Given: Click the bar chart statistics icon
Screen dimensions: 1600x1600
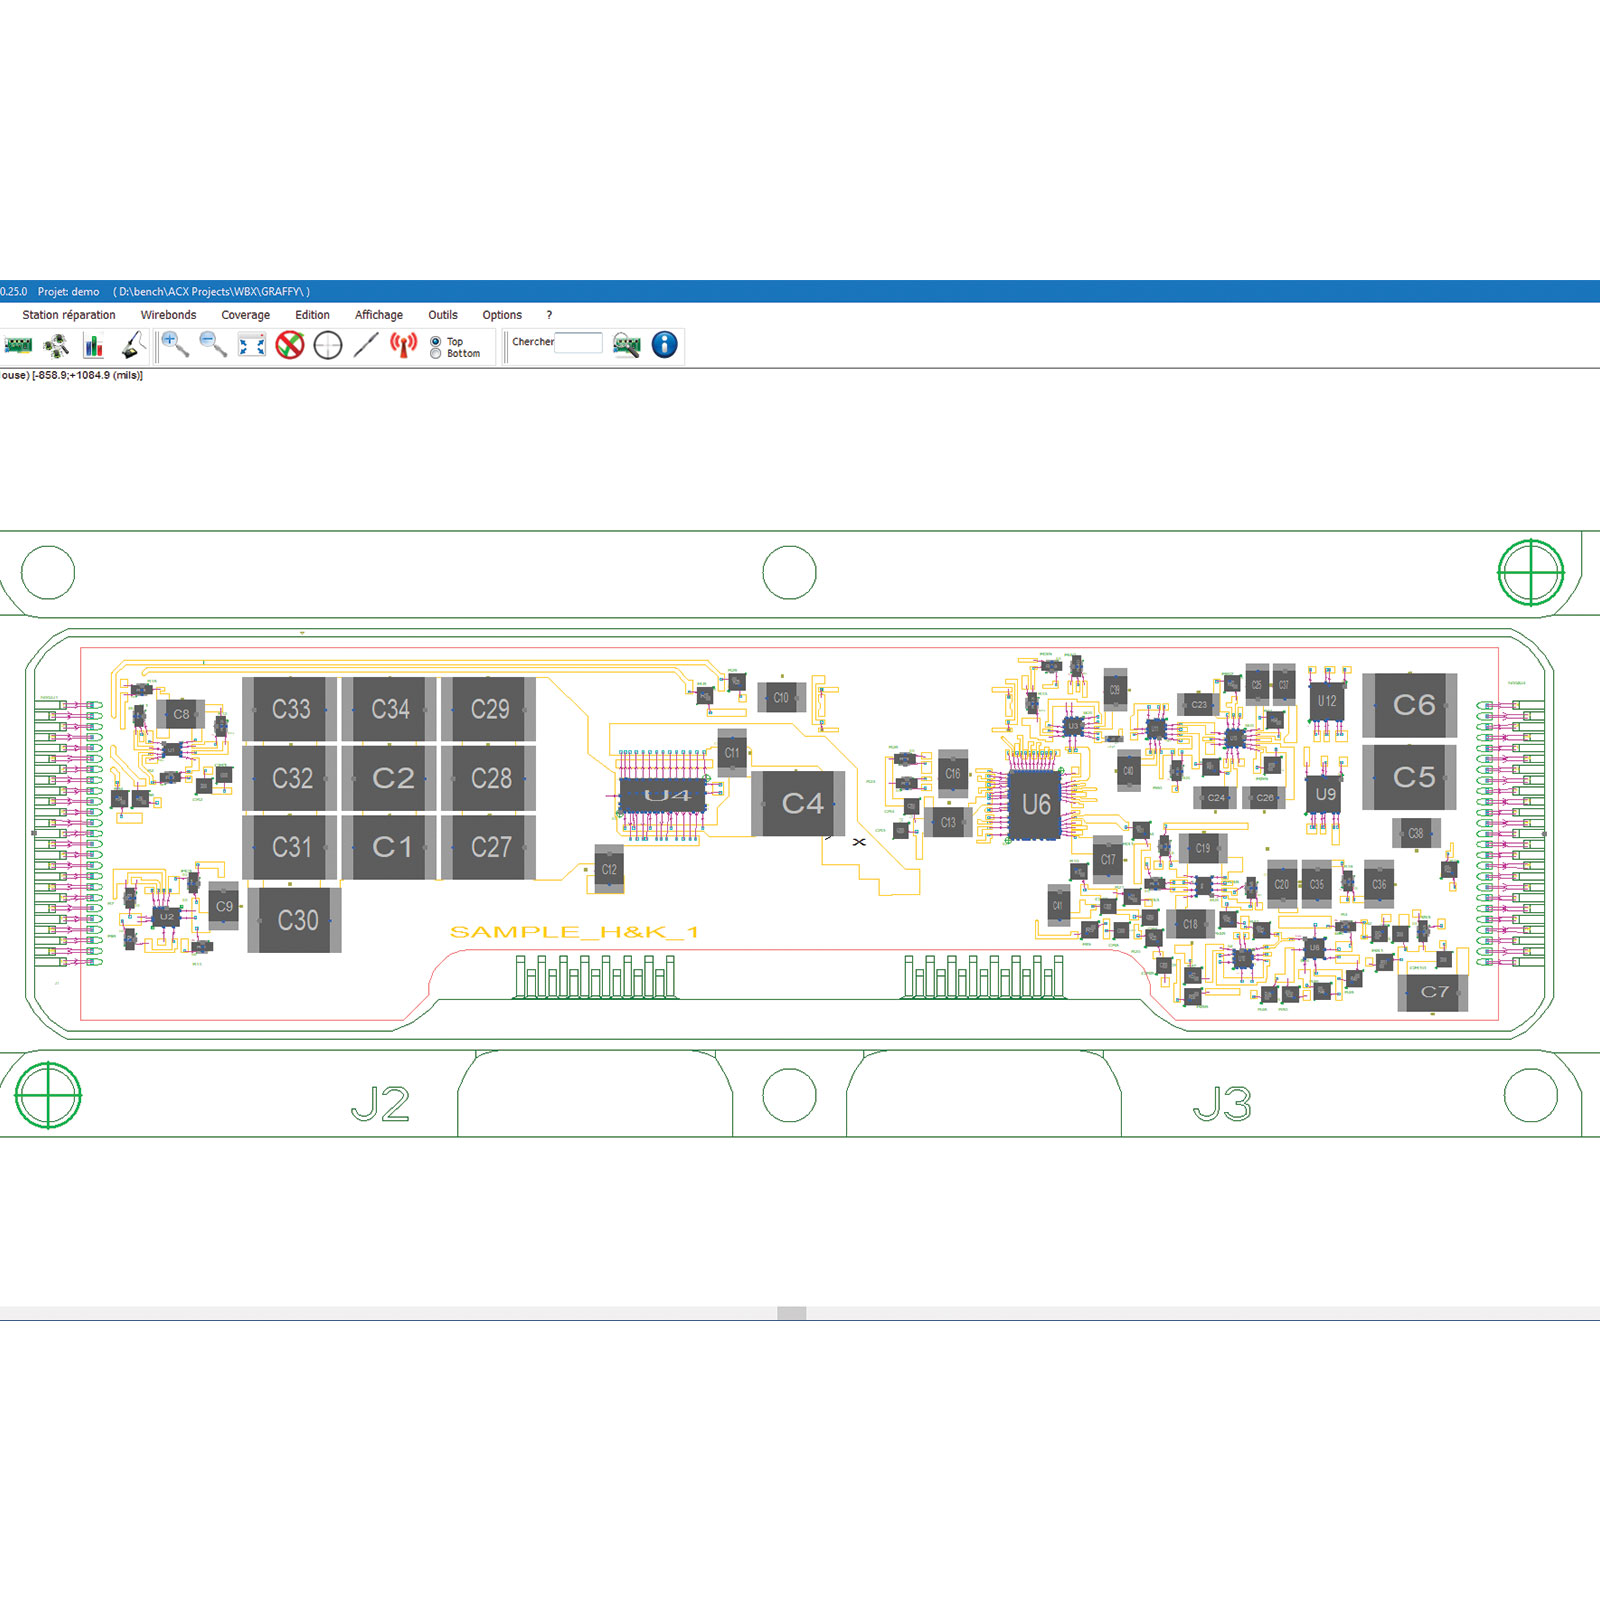Looking at the screenshot, I should click(x=94, y=346).
